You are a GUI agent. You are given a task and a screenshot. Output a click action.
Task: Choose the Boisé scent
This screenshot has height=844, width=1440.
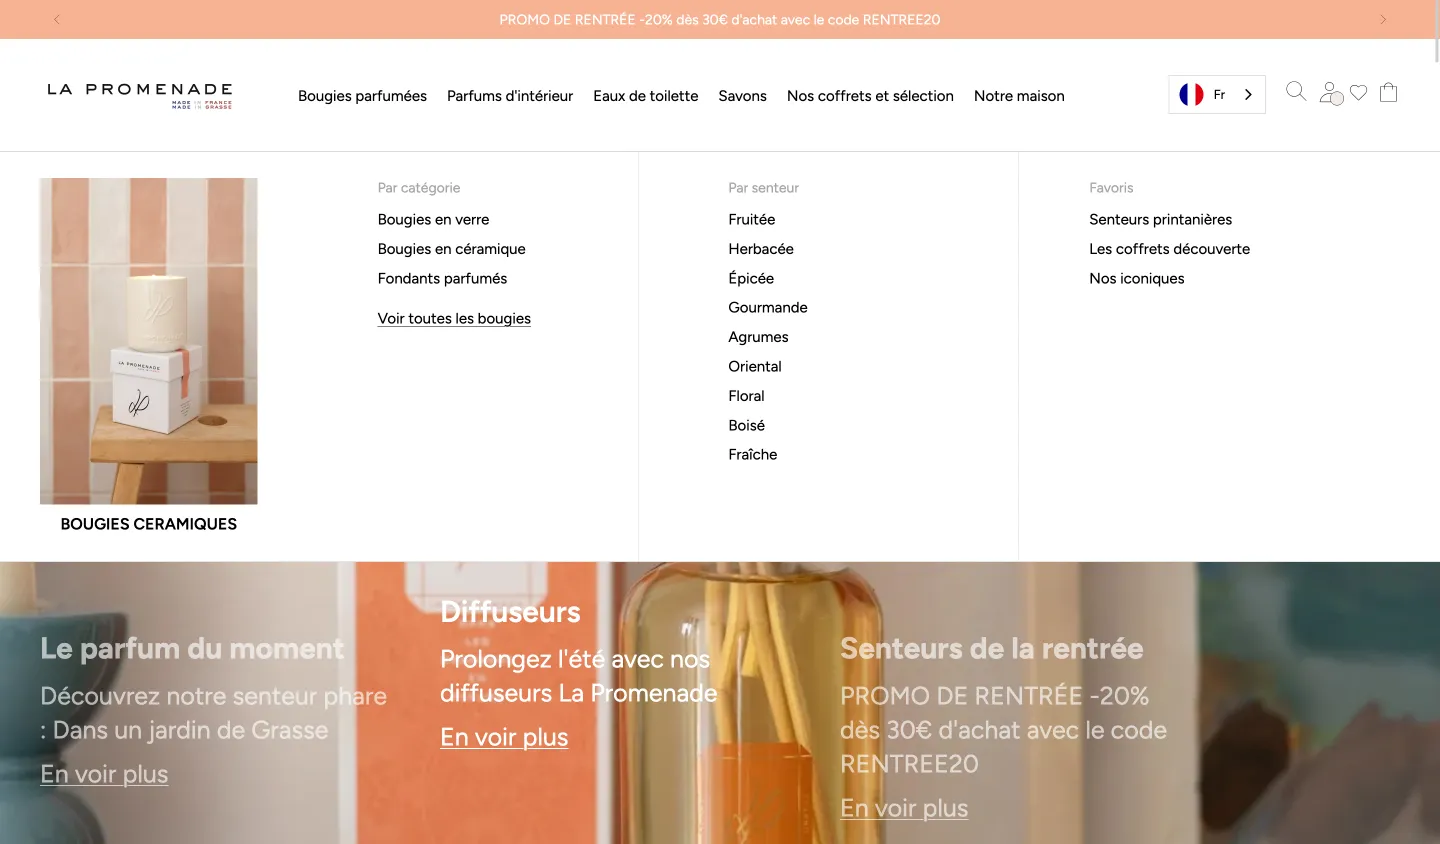tap(747, 425)
